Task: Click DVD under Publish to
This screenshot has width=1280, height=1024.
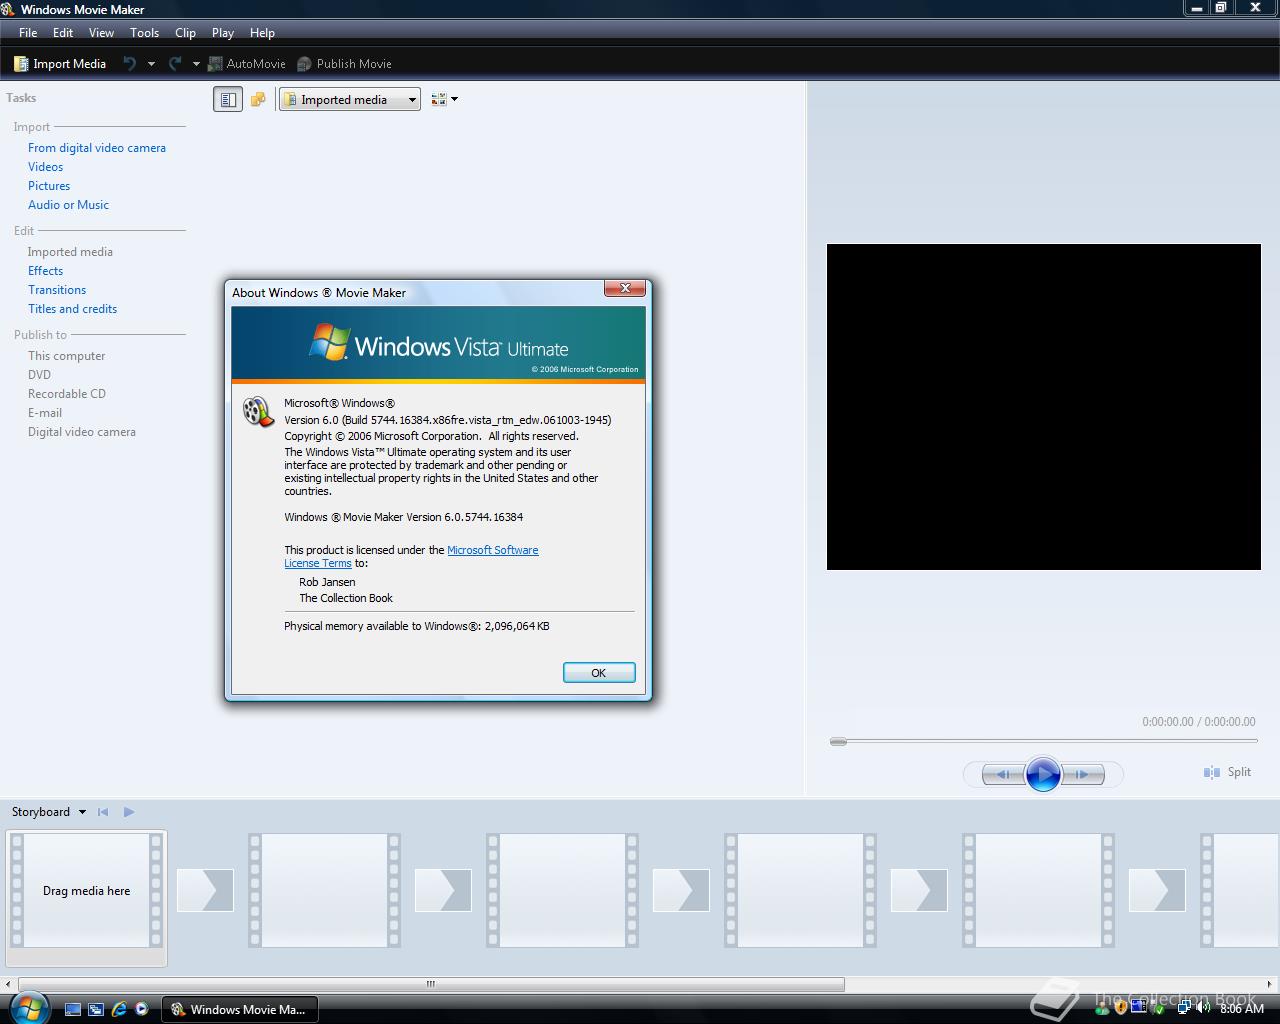Action: 39,375
